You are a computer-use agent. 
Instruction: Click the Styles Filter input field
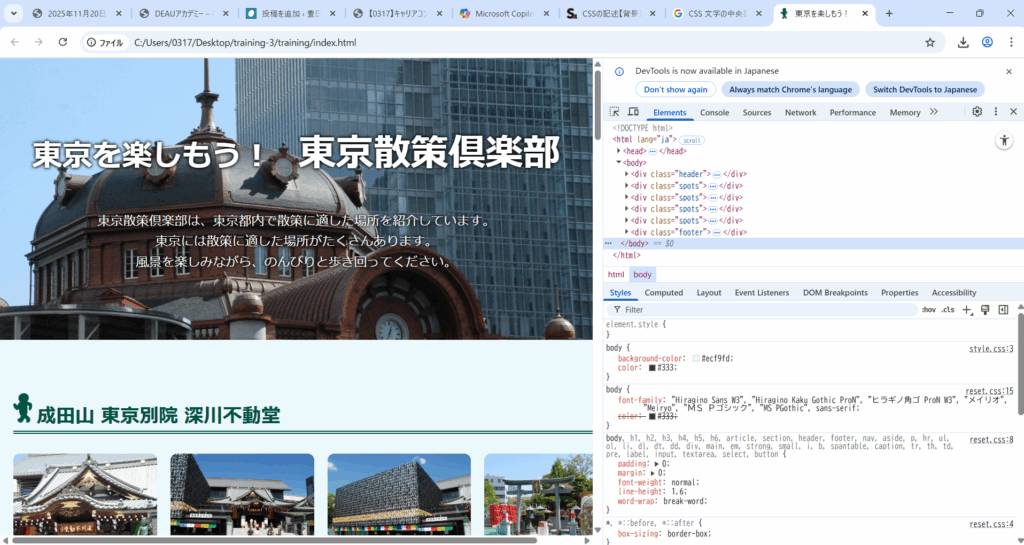[760, 310]
